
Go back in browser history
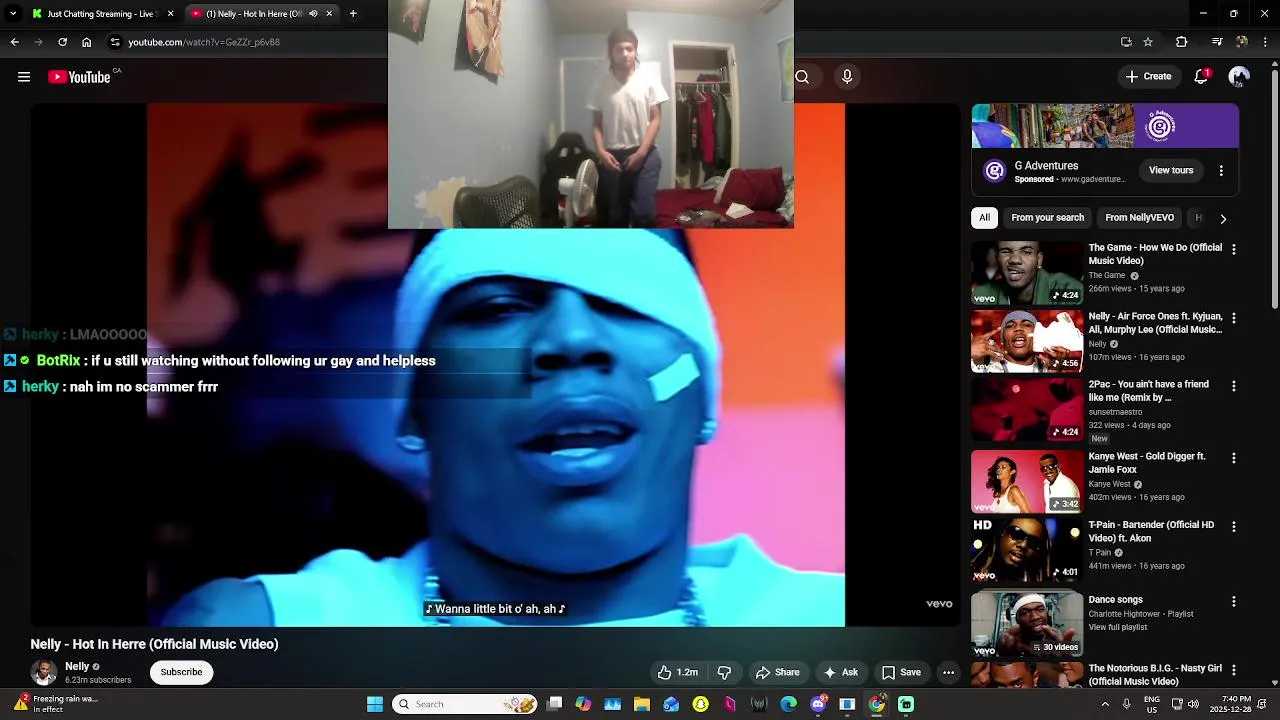[x=14, y=42]
